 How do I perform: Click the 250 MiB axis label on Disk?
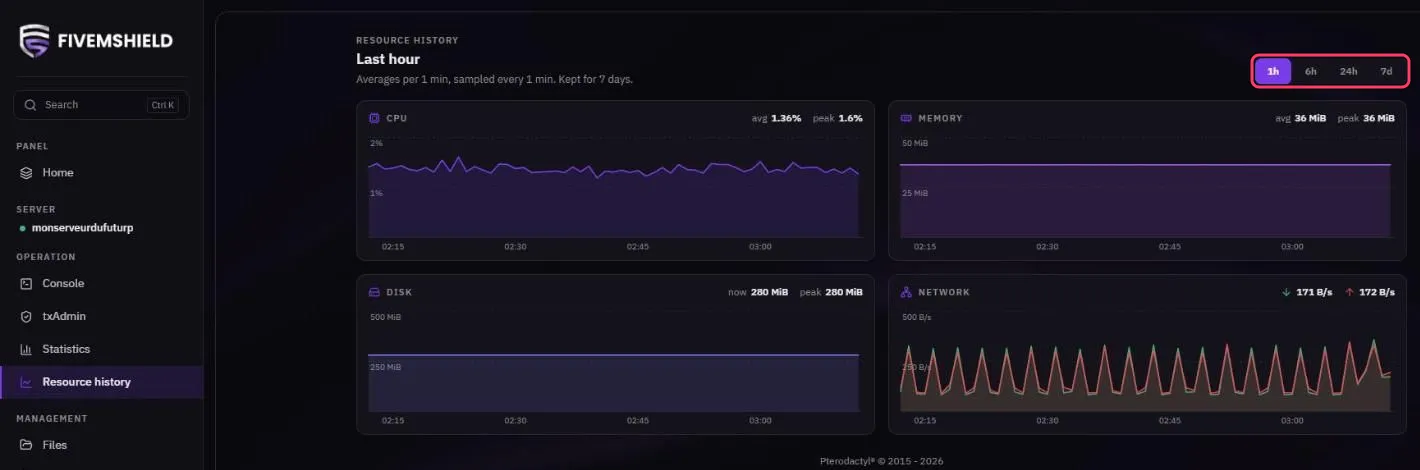[385, 367]
